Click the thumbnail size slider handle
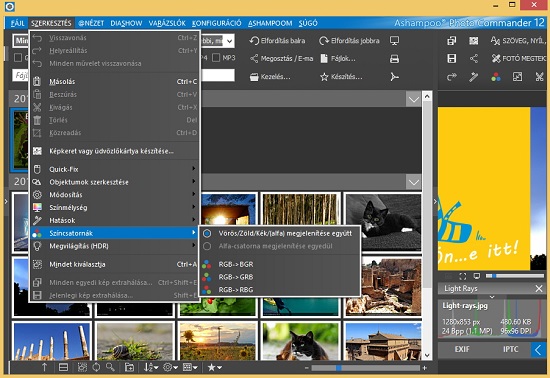This screenshot has width=550, height=378. (x=338, y=368)
